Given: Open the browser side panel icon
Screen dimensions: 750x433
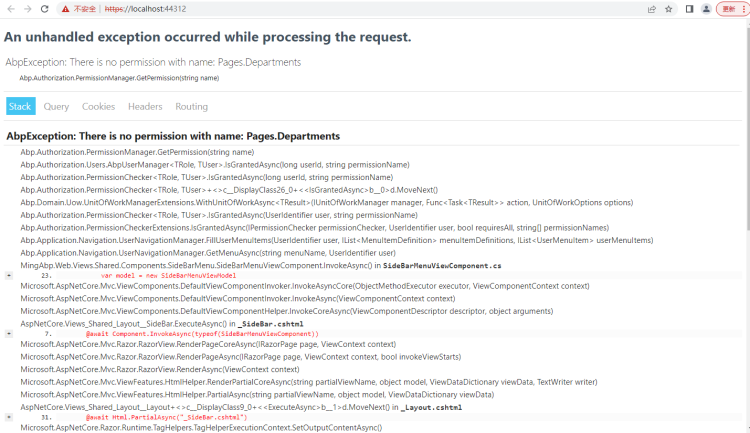Looking at the screenshot, I should pyautogui.click(x=689, y=8).
